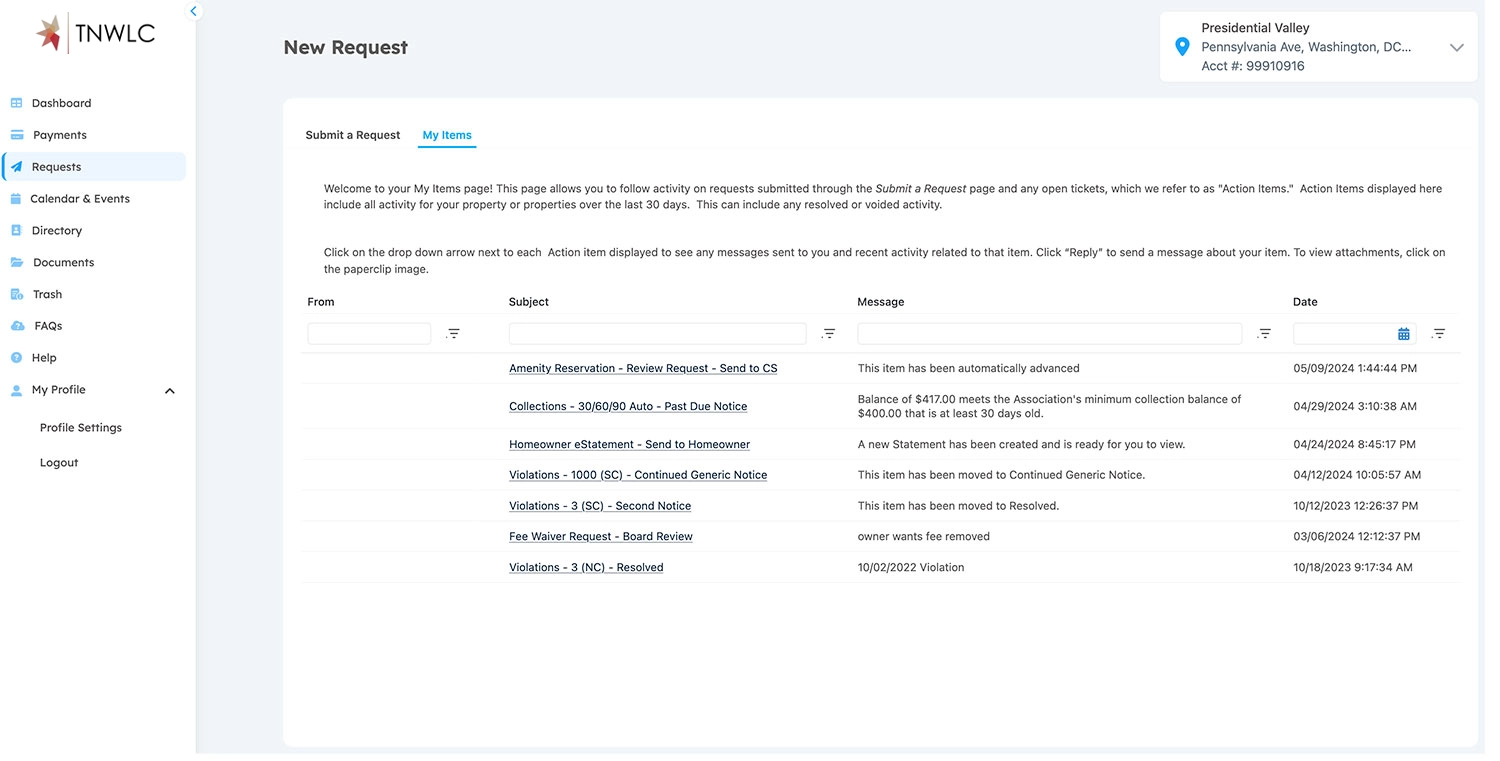
Task: Click the Help question mark icon
Action: click(16, 358)
